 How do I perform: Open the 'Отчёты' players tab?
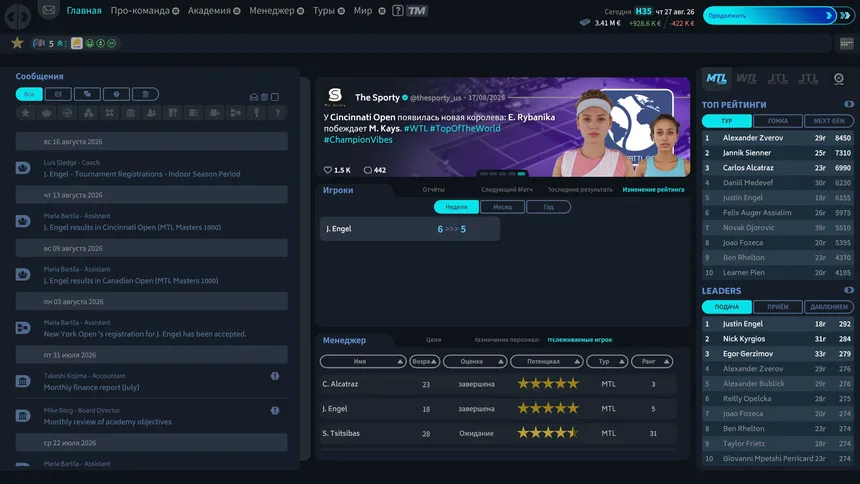pos(433,189)
